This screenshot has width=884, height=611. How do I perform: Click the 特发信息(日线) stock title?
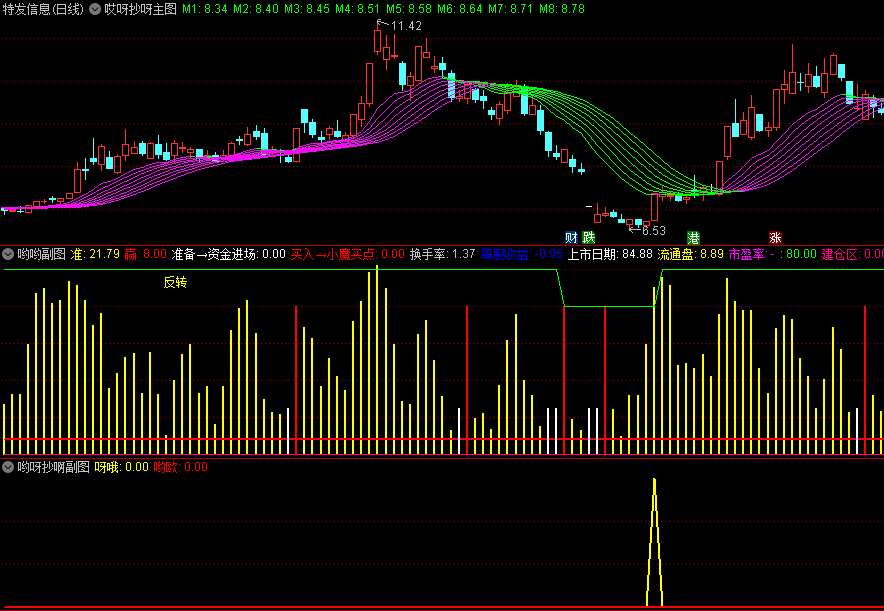pyautogui.click(x=43, y=9)
